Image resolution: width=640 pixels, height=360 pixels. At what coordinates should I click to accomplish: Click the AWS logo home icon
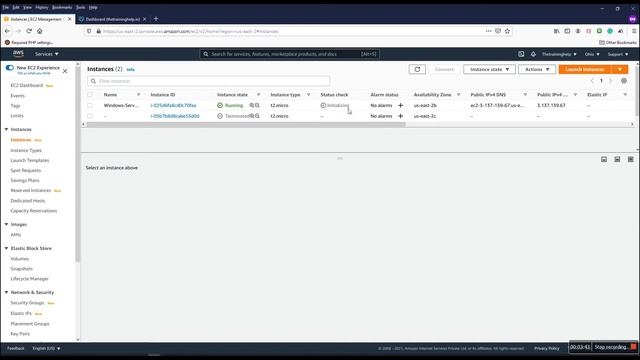(18, 54)
